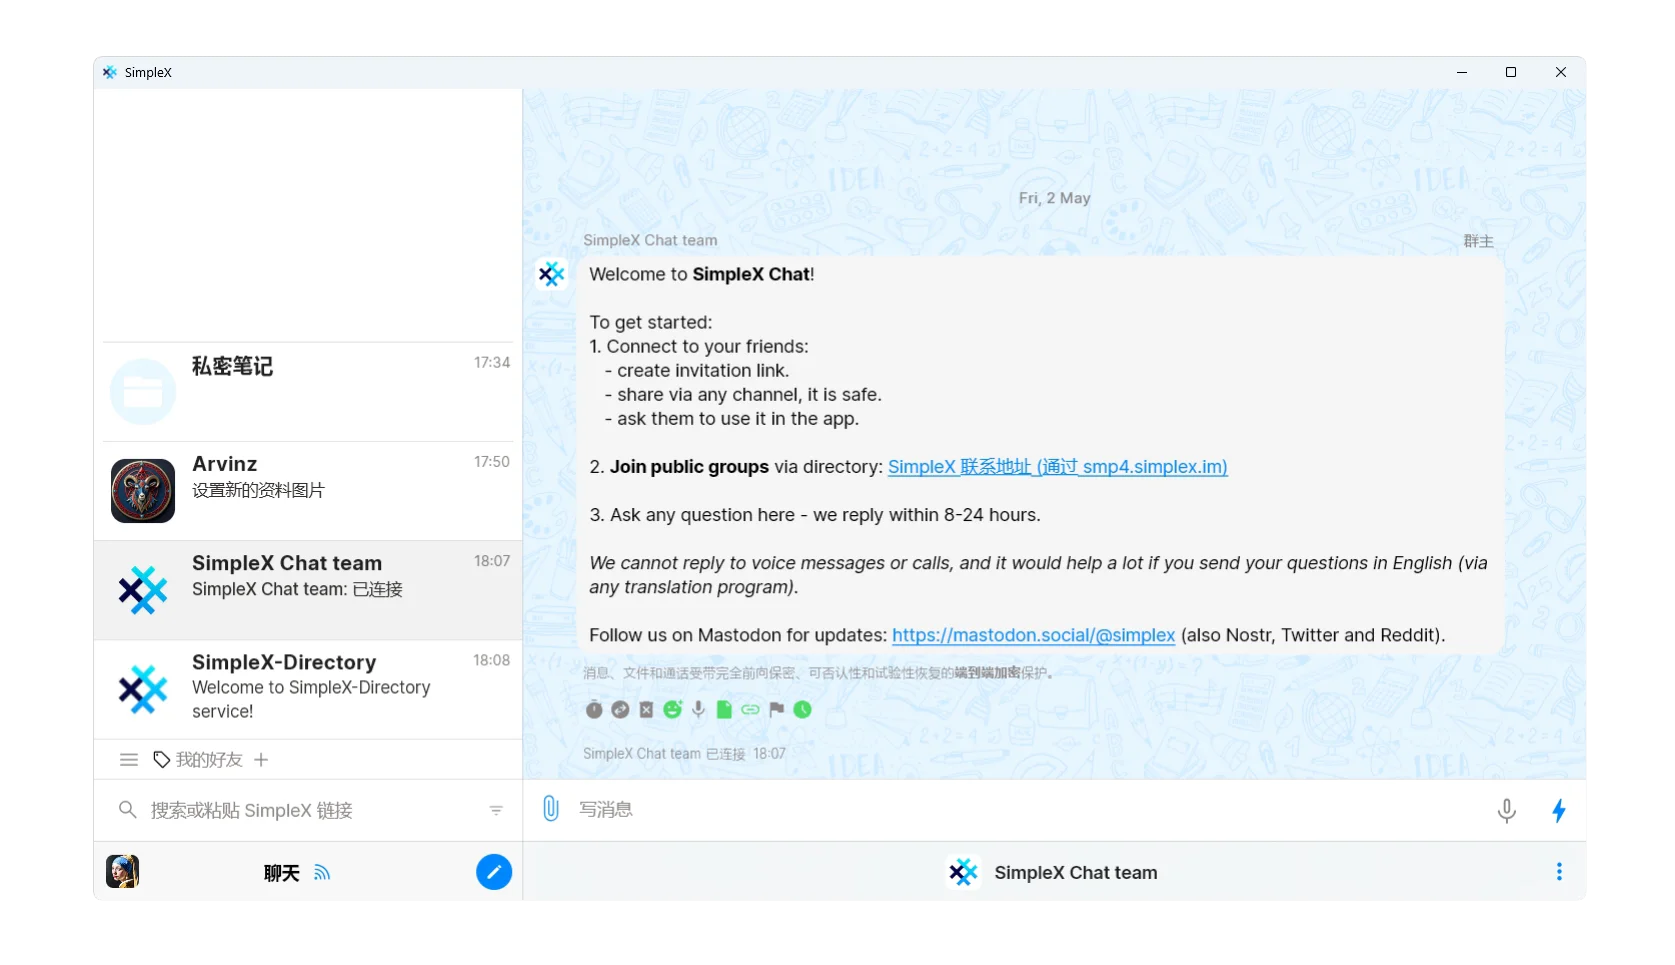Click the blue feed icon beside 聊天
The width and height of the screenshot is (1675, 965).
[x=322, y=873]
